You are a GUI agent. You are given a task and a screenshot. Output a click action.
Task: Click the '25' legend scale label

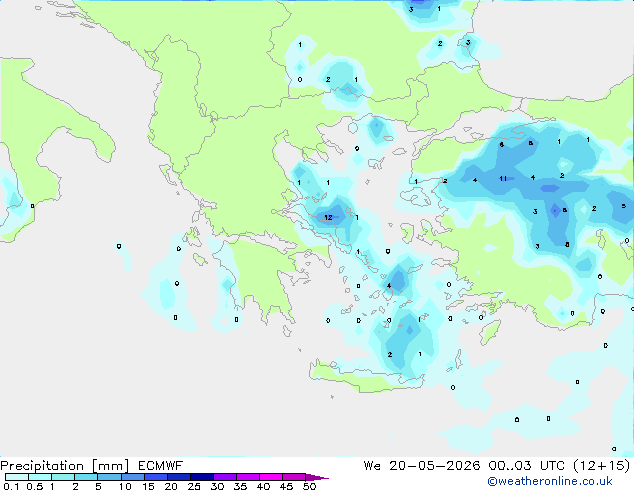point(194,486)
